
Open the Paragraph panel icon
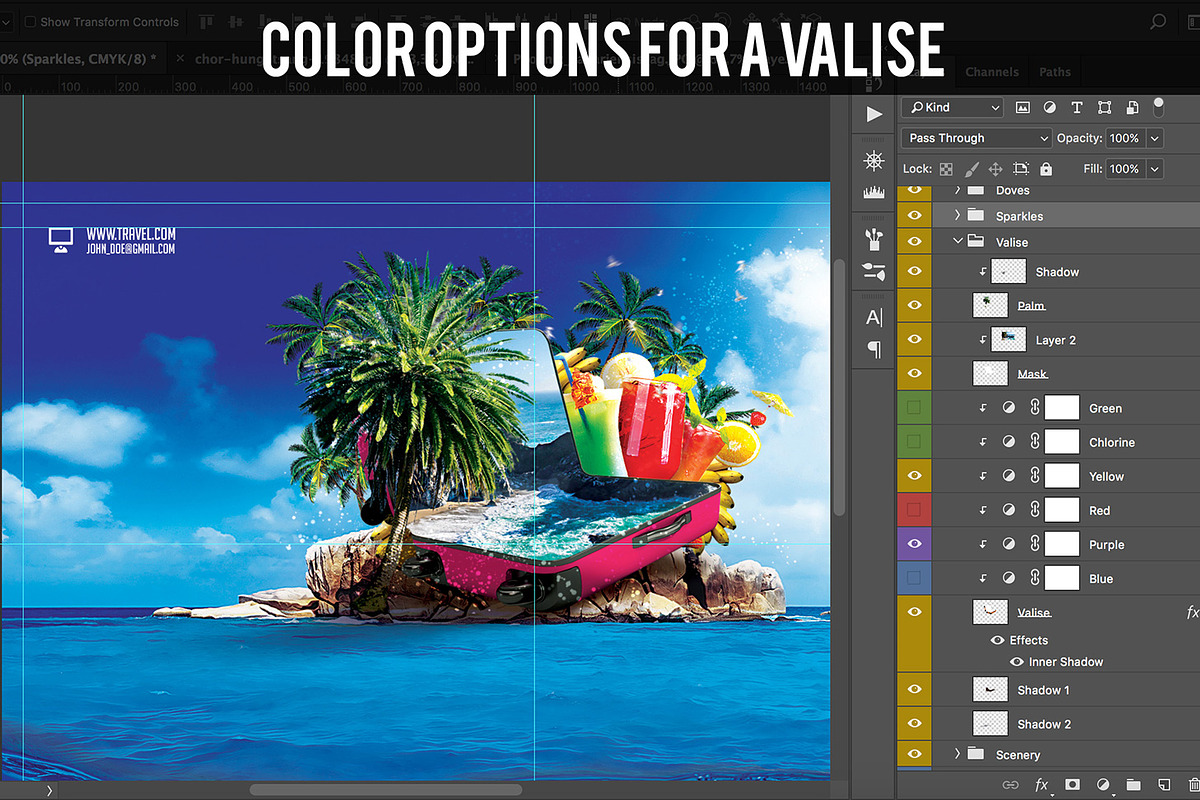coord(874,349)
